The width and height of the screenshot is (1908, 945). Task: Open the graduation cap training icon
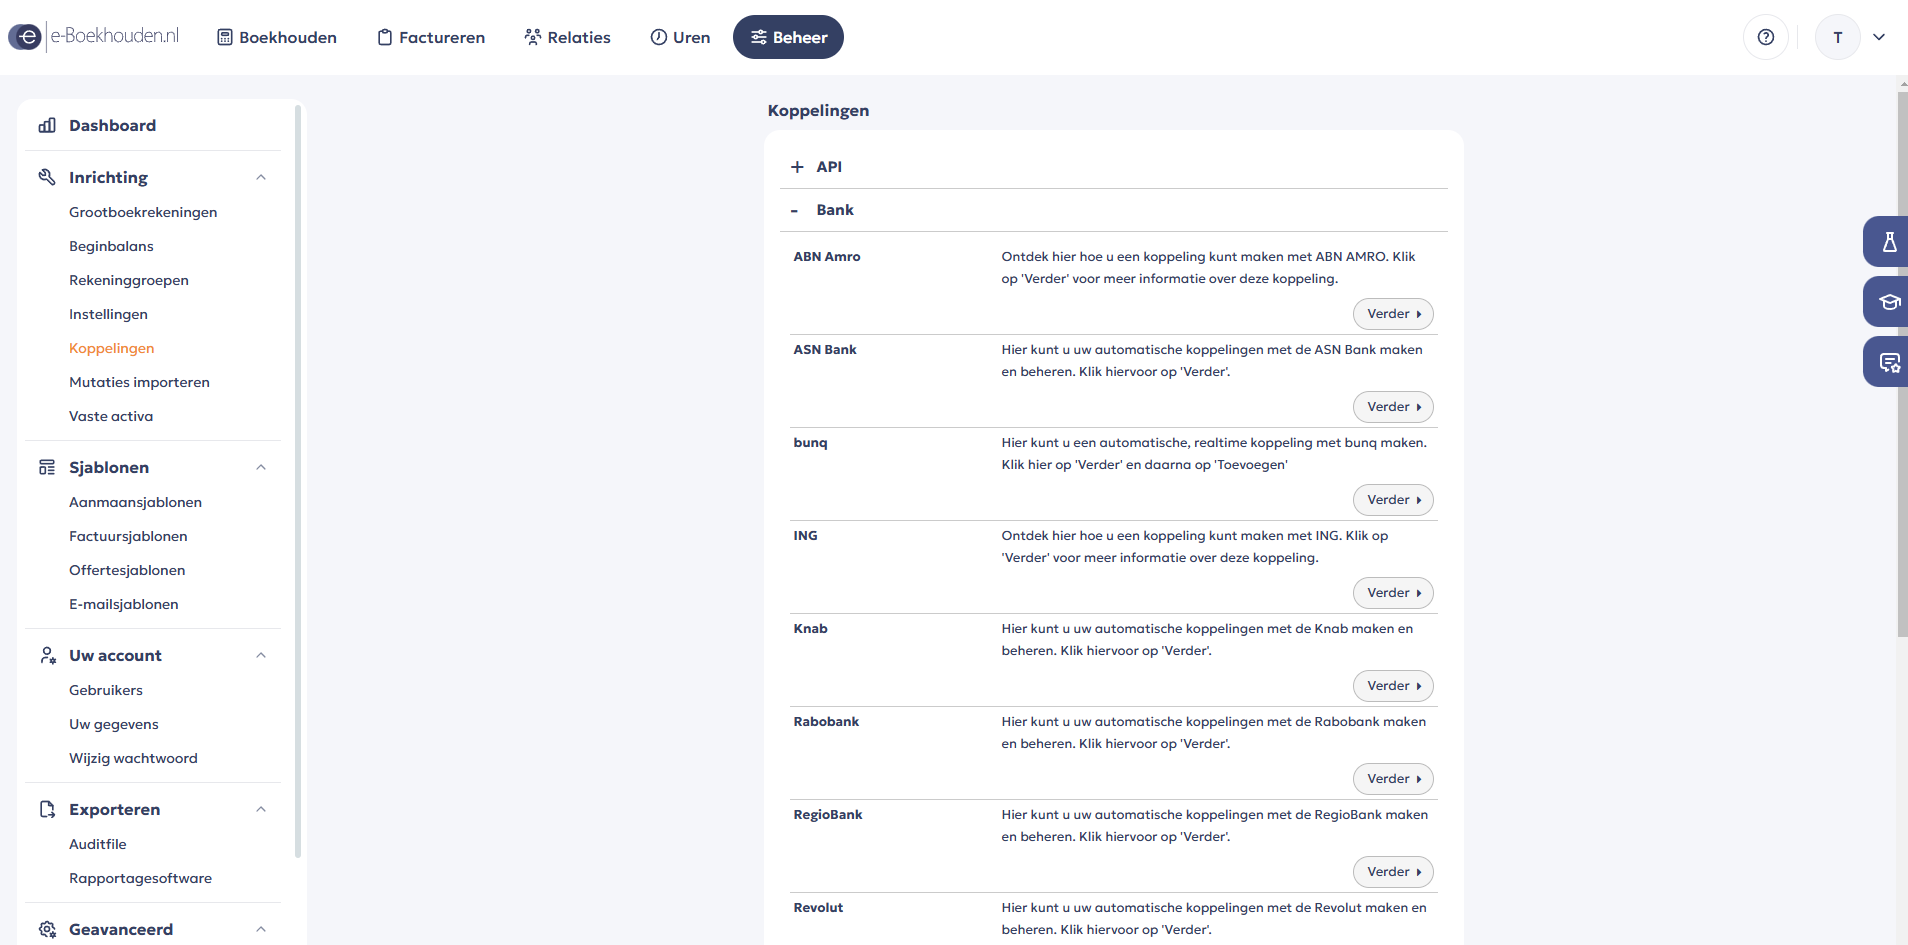click(1888, 302)
